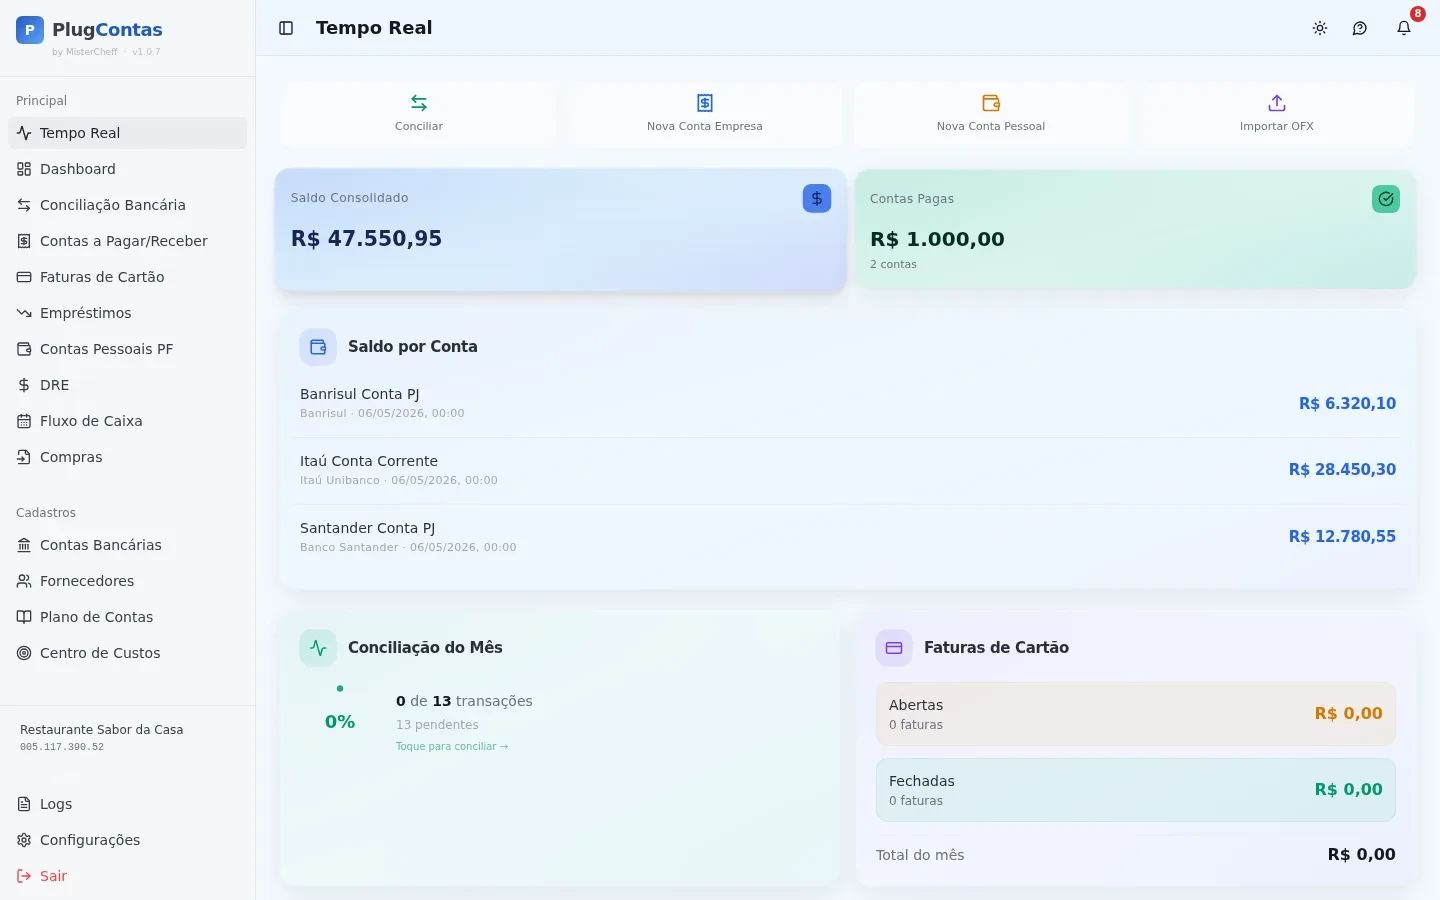Go to Fluxo de Caixa
The width and height of the screenshot is (1440, 900).
pyautogui.click(x=128, y=421)
